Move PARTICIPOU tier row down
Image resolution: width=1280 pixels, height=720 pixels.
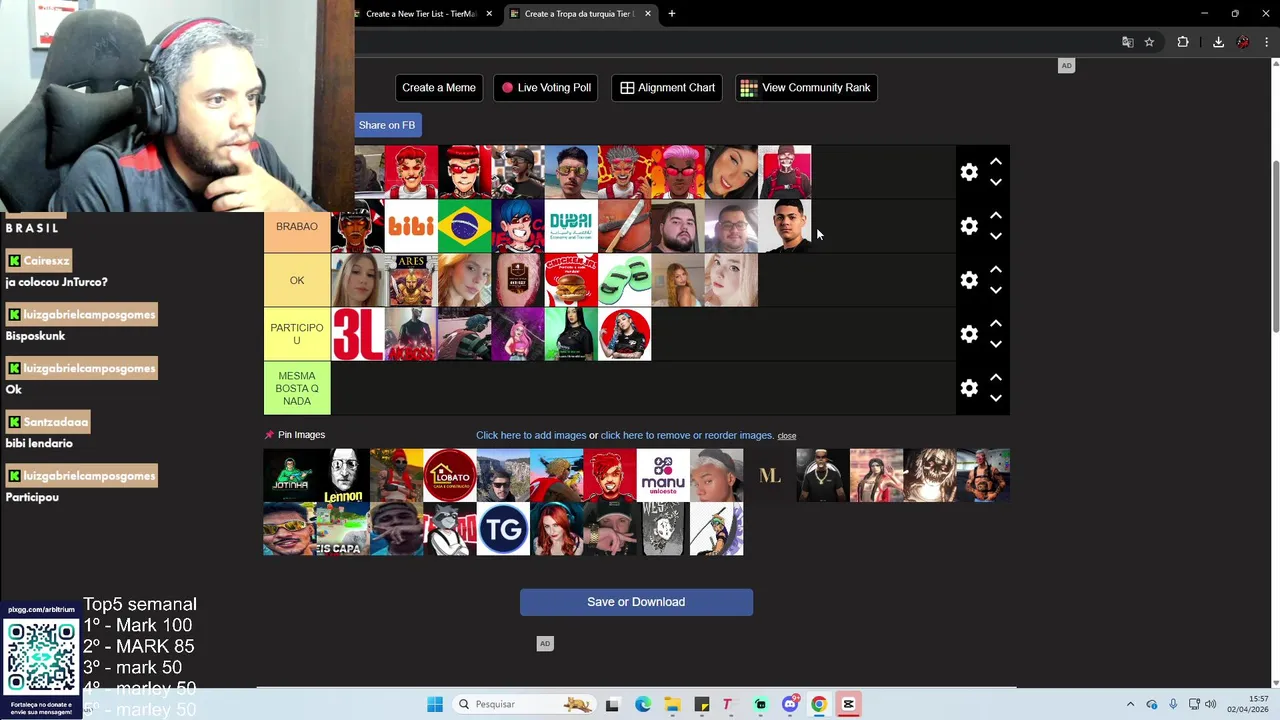click(x=996, y=345)
